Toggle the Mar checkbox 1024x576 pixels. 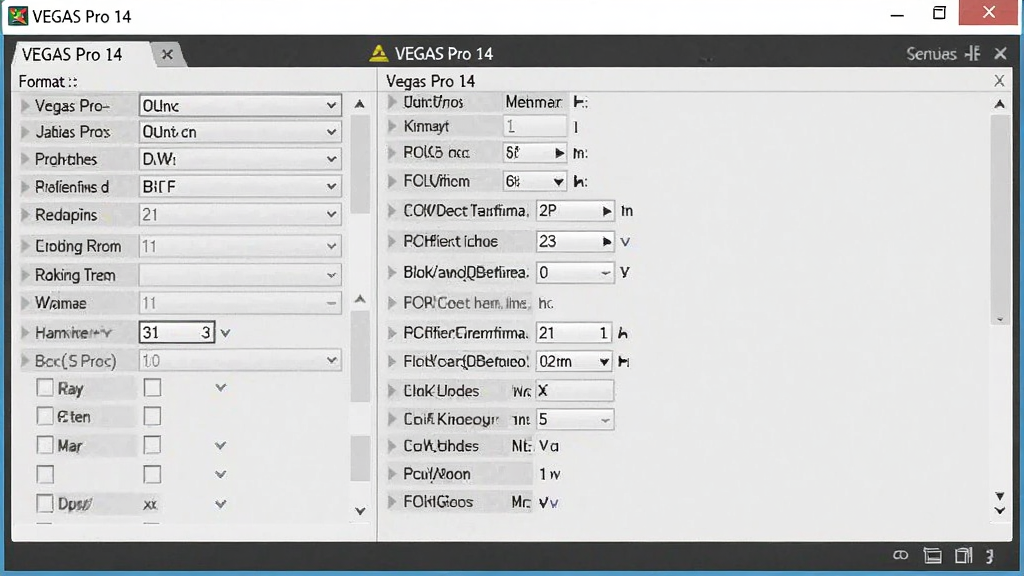(44, 445)
